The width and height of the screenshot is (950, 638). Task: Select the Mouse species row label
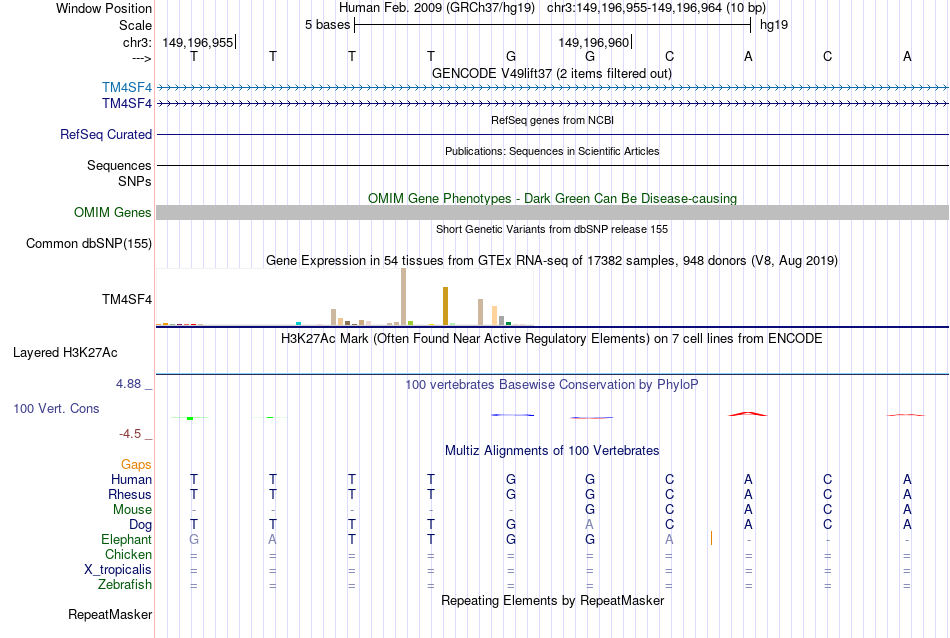[132, 510]
